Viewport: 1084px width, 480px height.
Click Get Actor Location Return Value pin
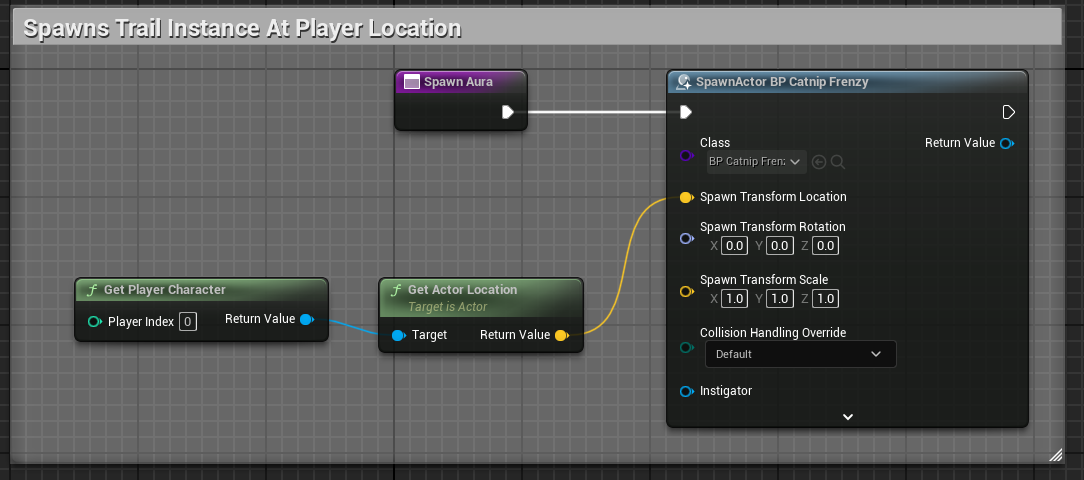pos(561,335)
